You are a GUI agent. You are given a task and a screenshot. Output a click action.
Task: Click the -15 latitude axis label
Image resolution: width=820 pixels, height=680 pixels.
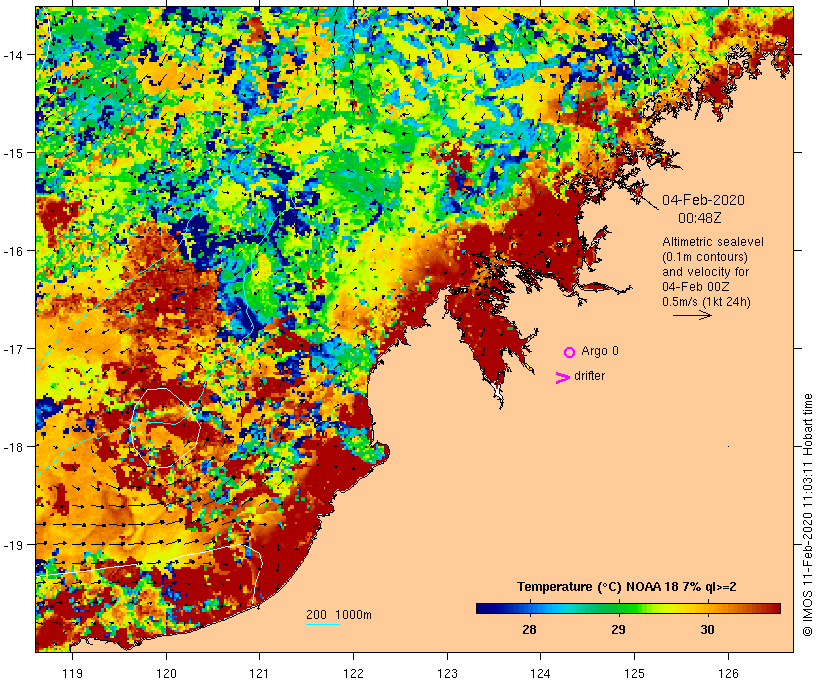coord(12,153)
